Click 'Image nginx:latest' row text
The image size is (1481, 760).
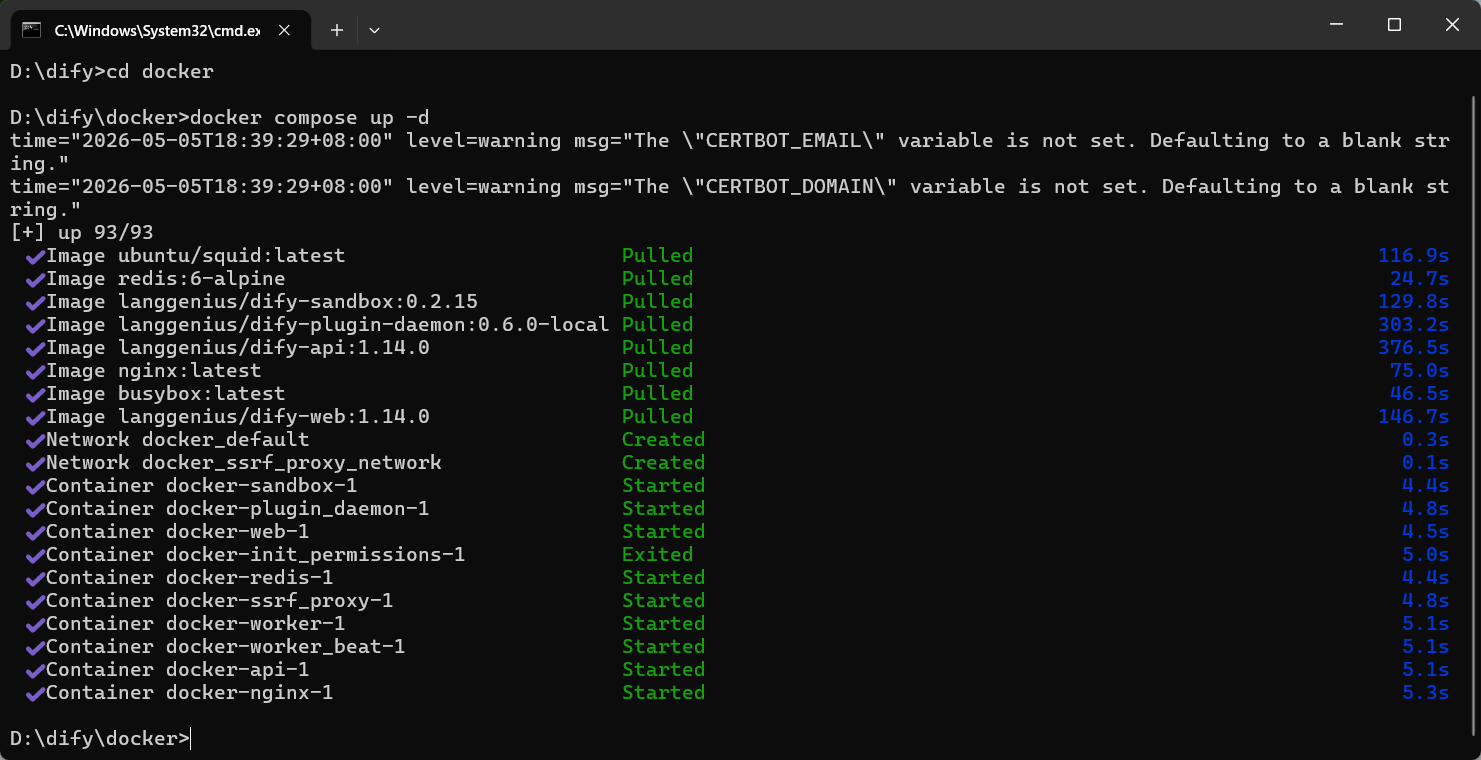154,371
